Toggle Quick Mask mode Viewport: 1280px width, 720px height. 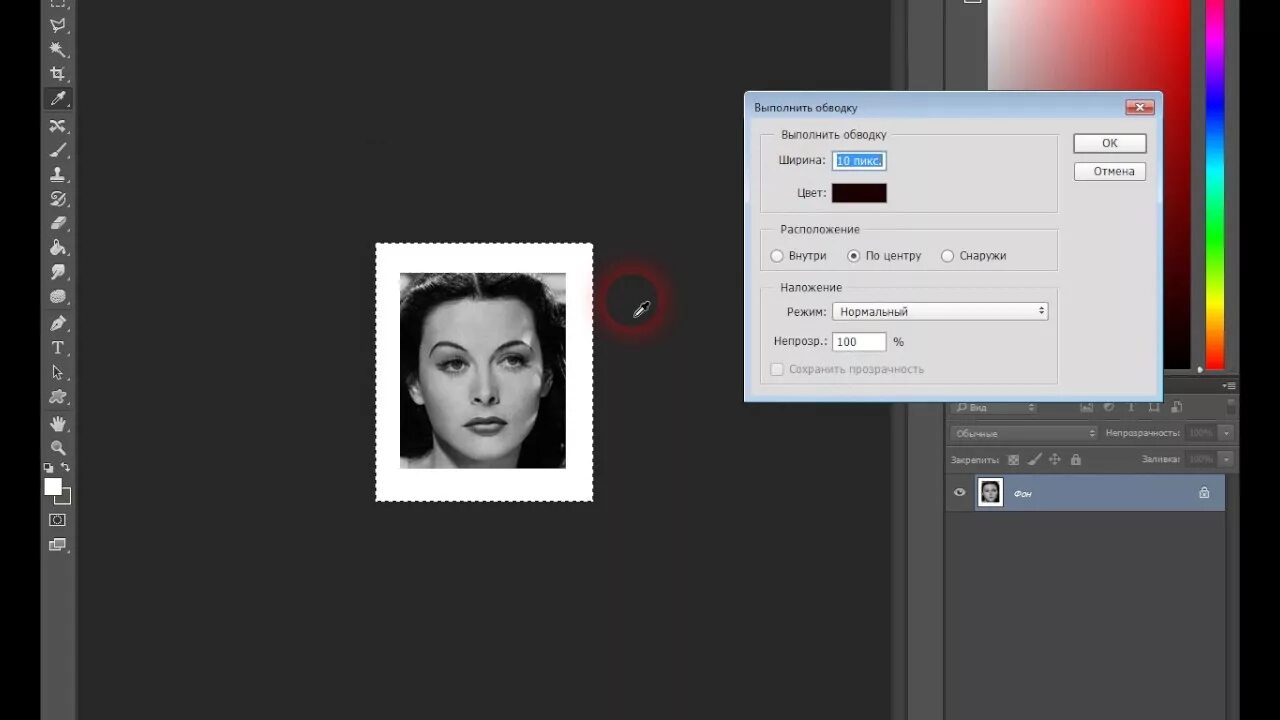[58, 520]
